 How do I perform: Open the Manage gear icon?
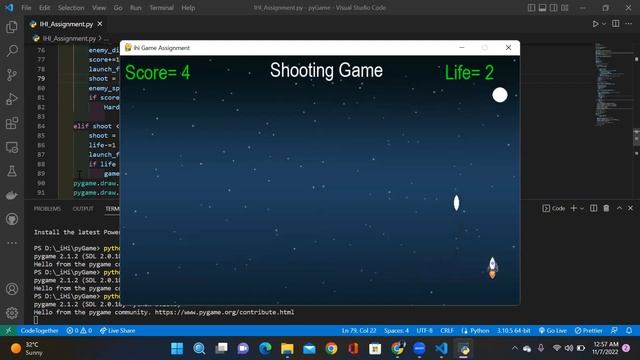tap(12, 313)
